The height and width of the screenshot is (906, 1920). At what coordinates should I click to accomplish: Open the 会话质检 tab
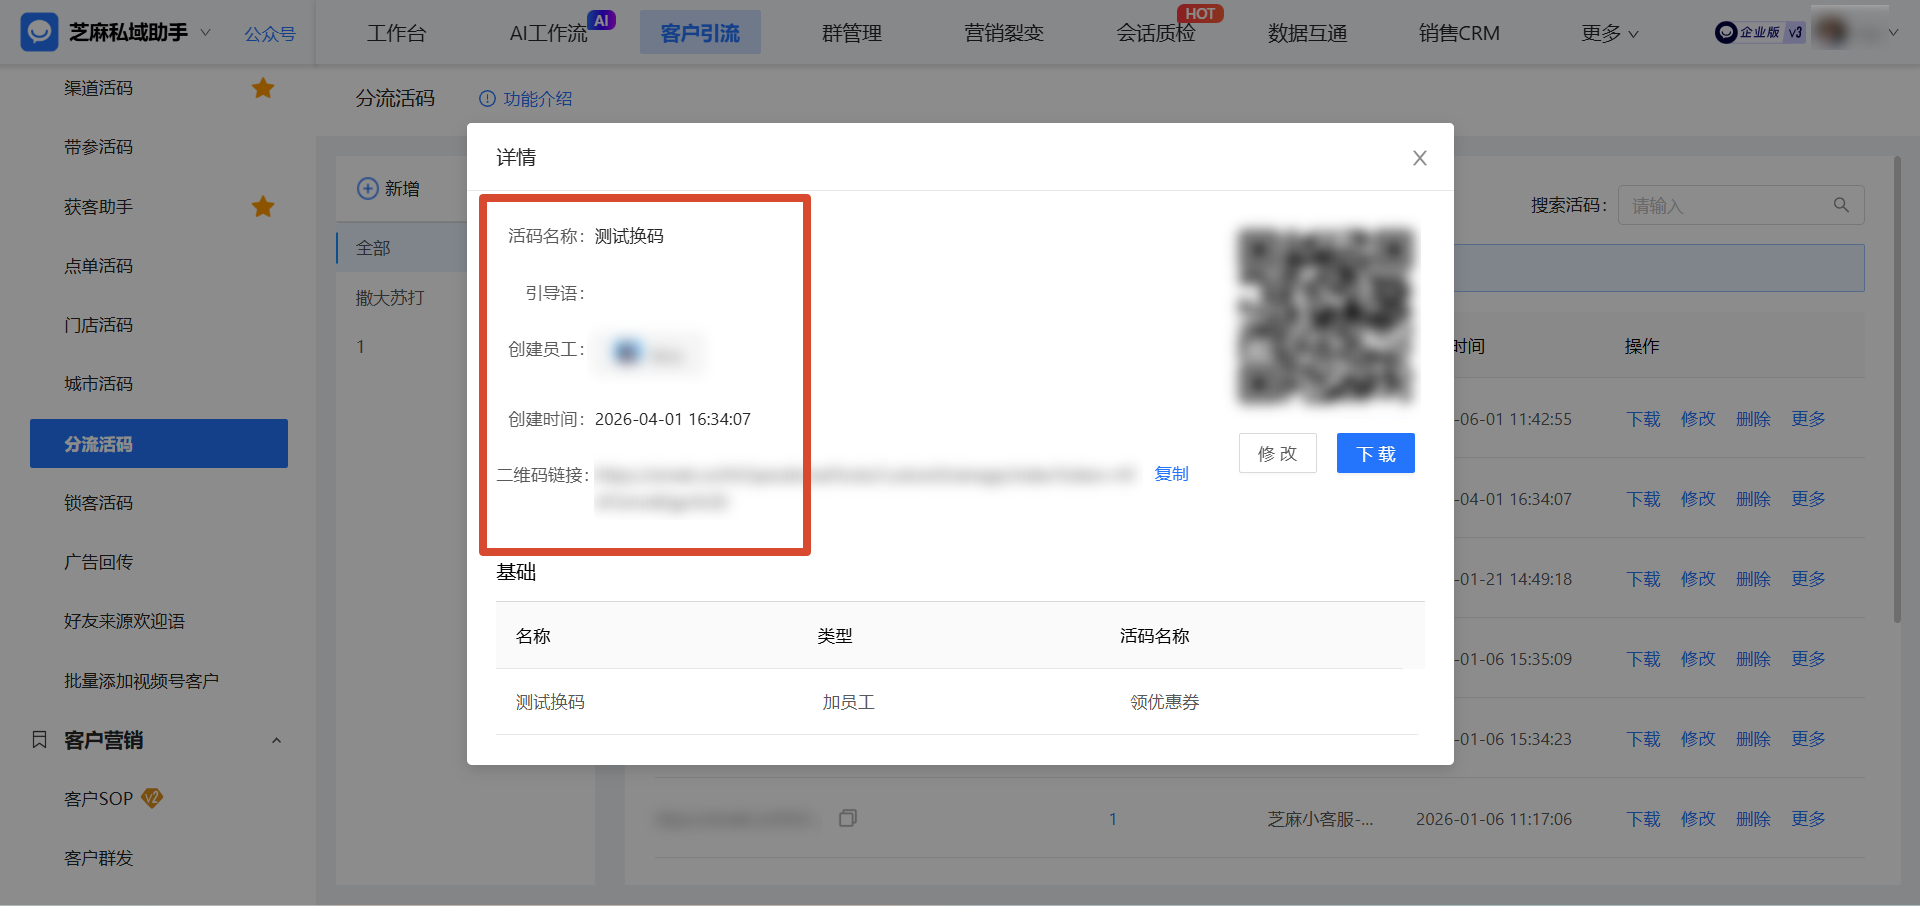click(1156, 33)
